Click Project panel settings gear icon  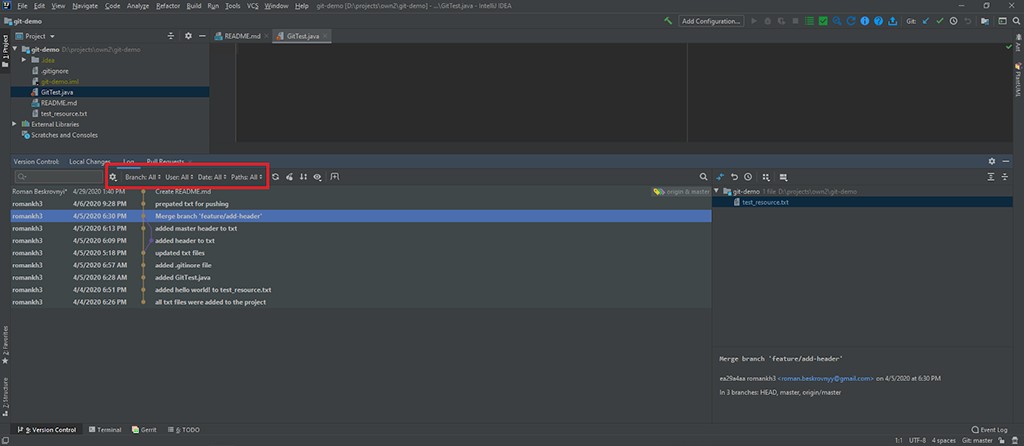188,36
